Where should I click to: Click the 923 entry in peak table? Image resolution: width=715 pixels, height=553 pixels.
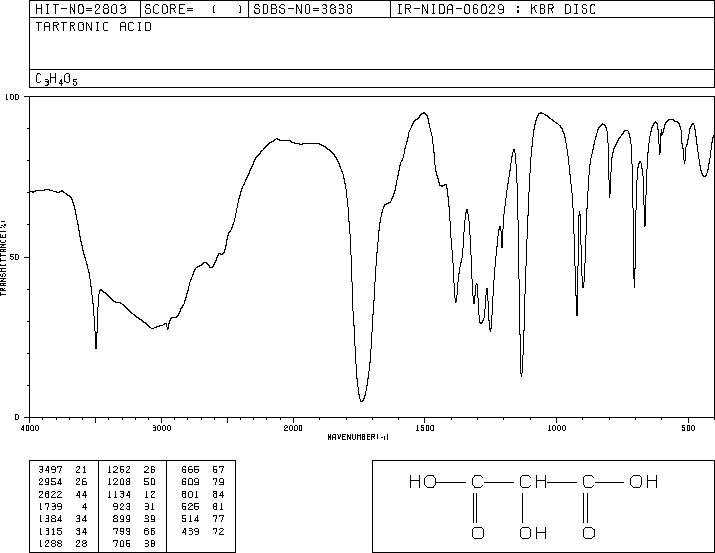point(121,506)
